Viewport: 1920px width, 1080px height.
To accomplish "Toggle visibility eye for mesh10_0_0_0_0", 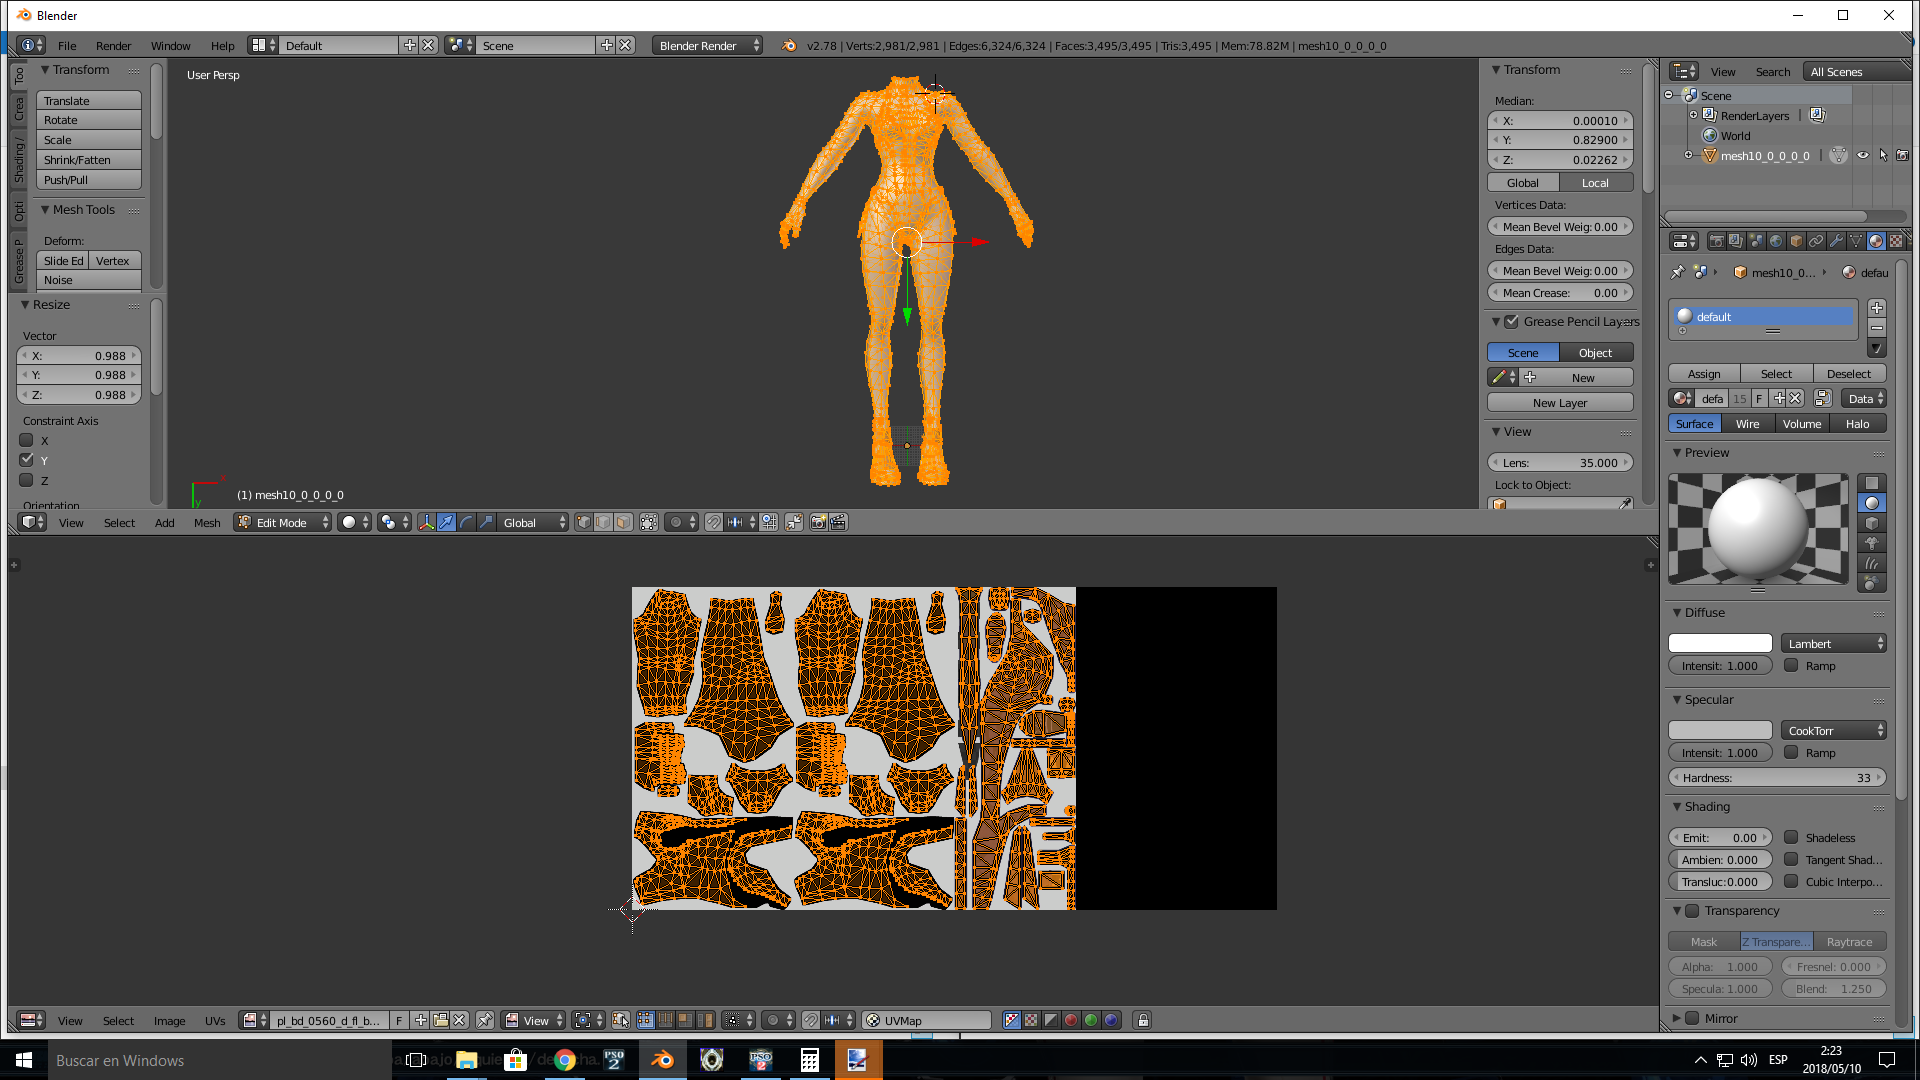I will 1862,155.
